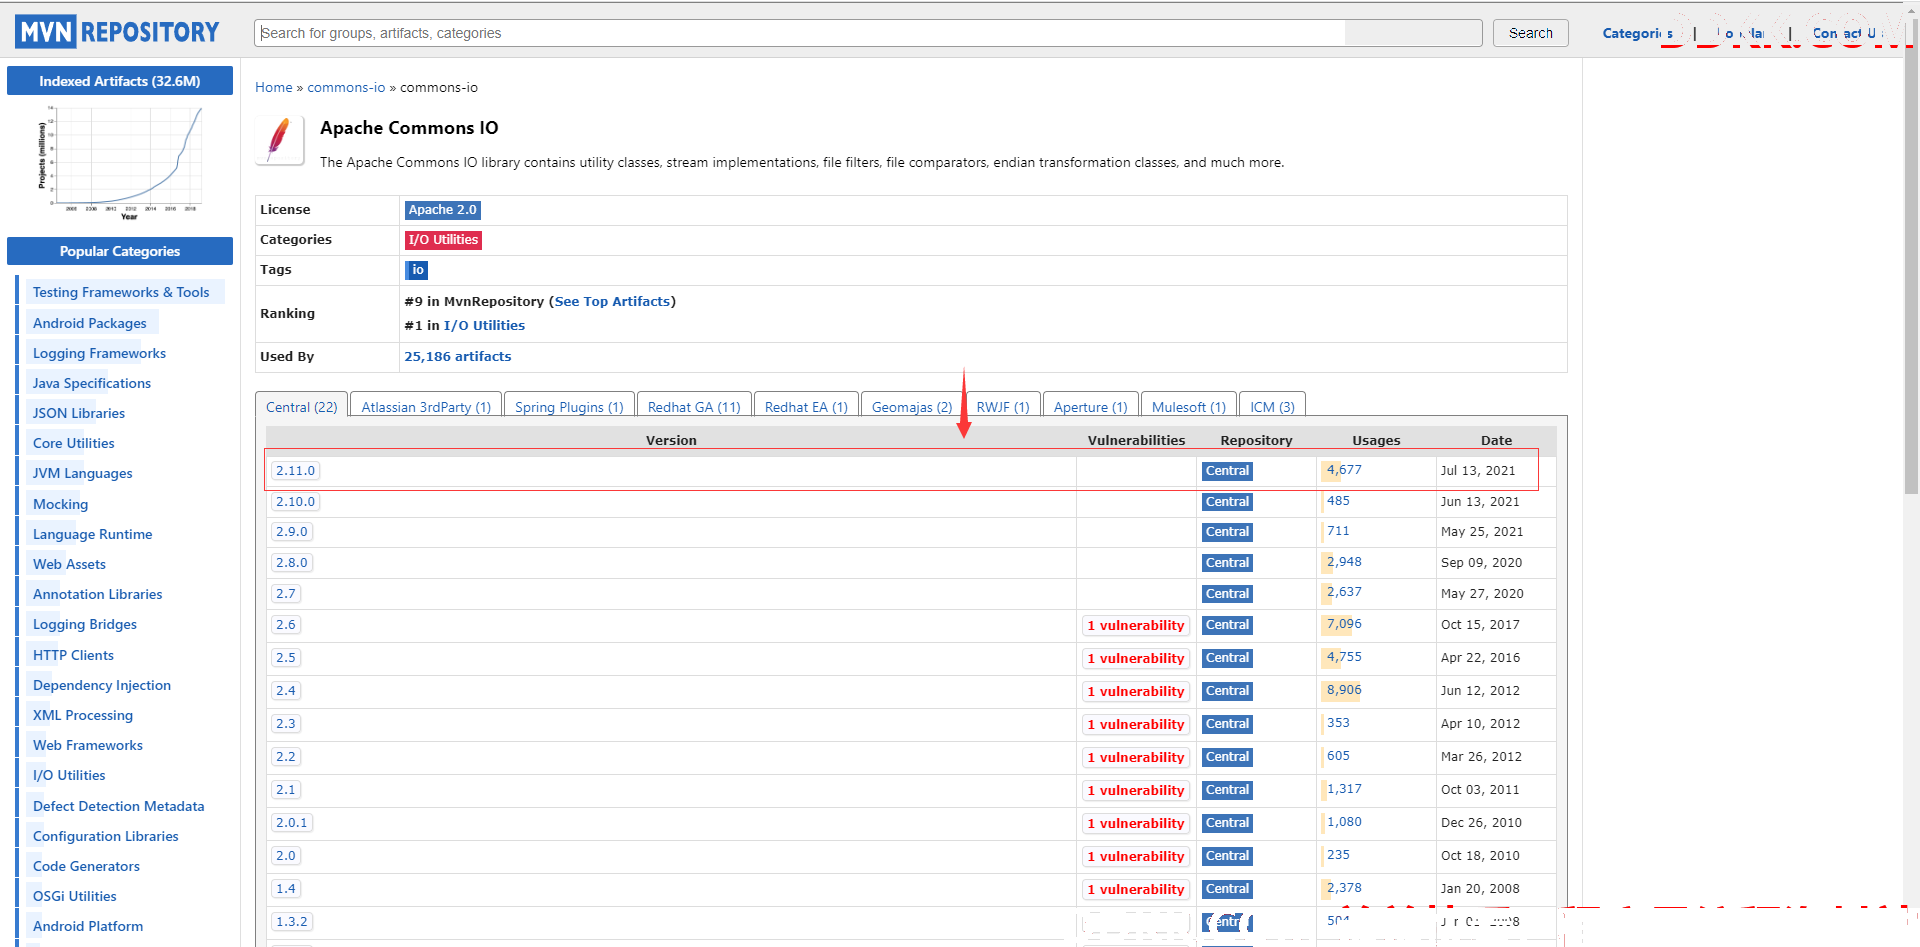Screen dimensions: 1920x947
Task: View the vulnerability for version 2.6
Action: point(1135,625)
